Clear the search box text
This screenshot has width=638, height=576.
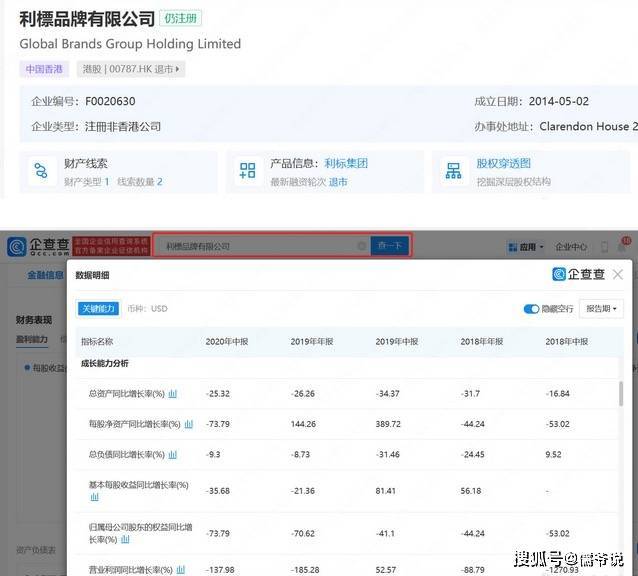(361, 246)
